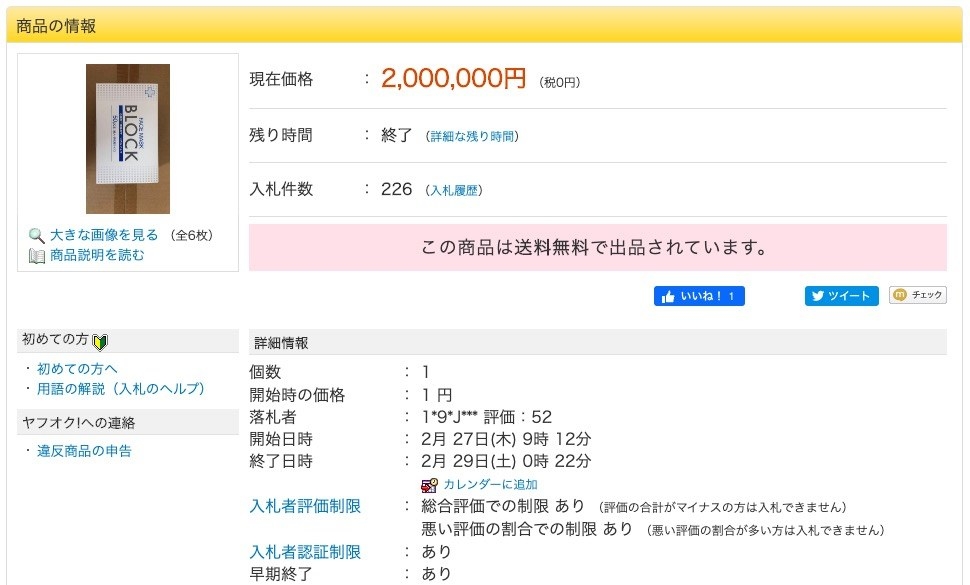Click the book icon beside 商品説明を読む
This screenshot has height=585, width=970.
pyautogui.click(x=37, y=256)
